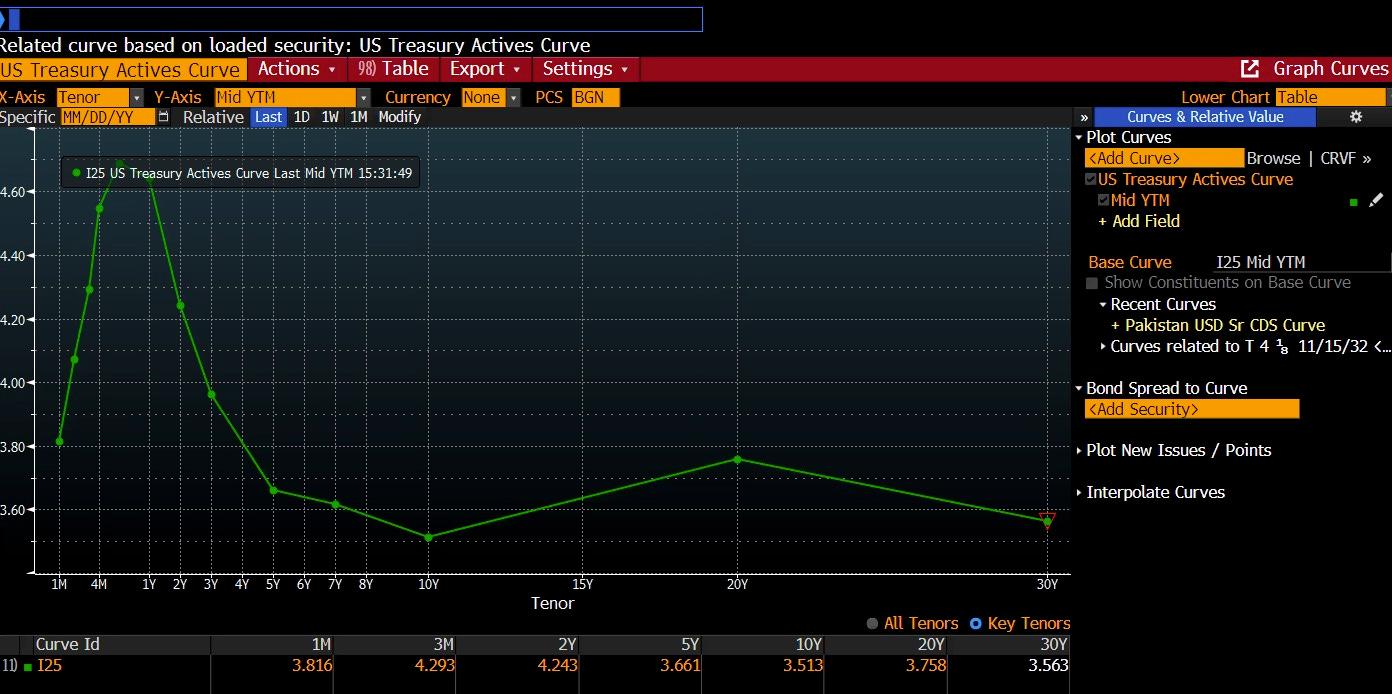Screen dimensions: 1392x694
Task: Open the Export menu
Action: 485,69
